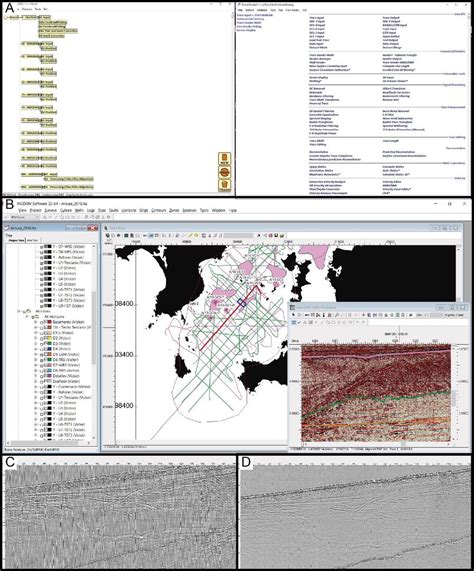Click the Deconvolution module
474x571 pixels.
(x=319, y=152)
